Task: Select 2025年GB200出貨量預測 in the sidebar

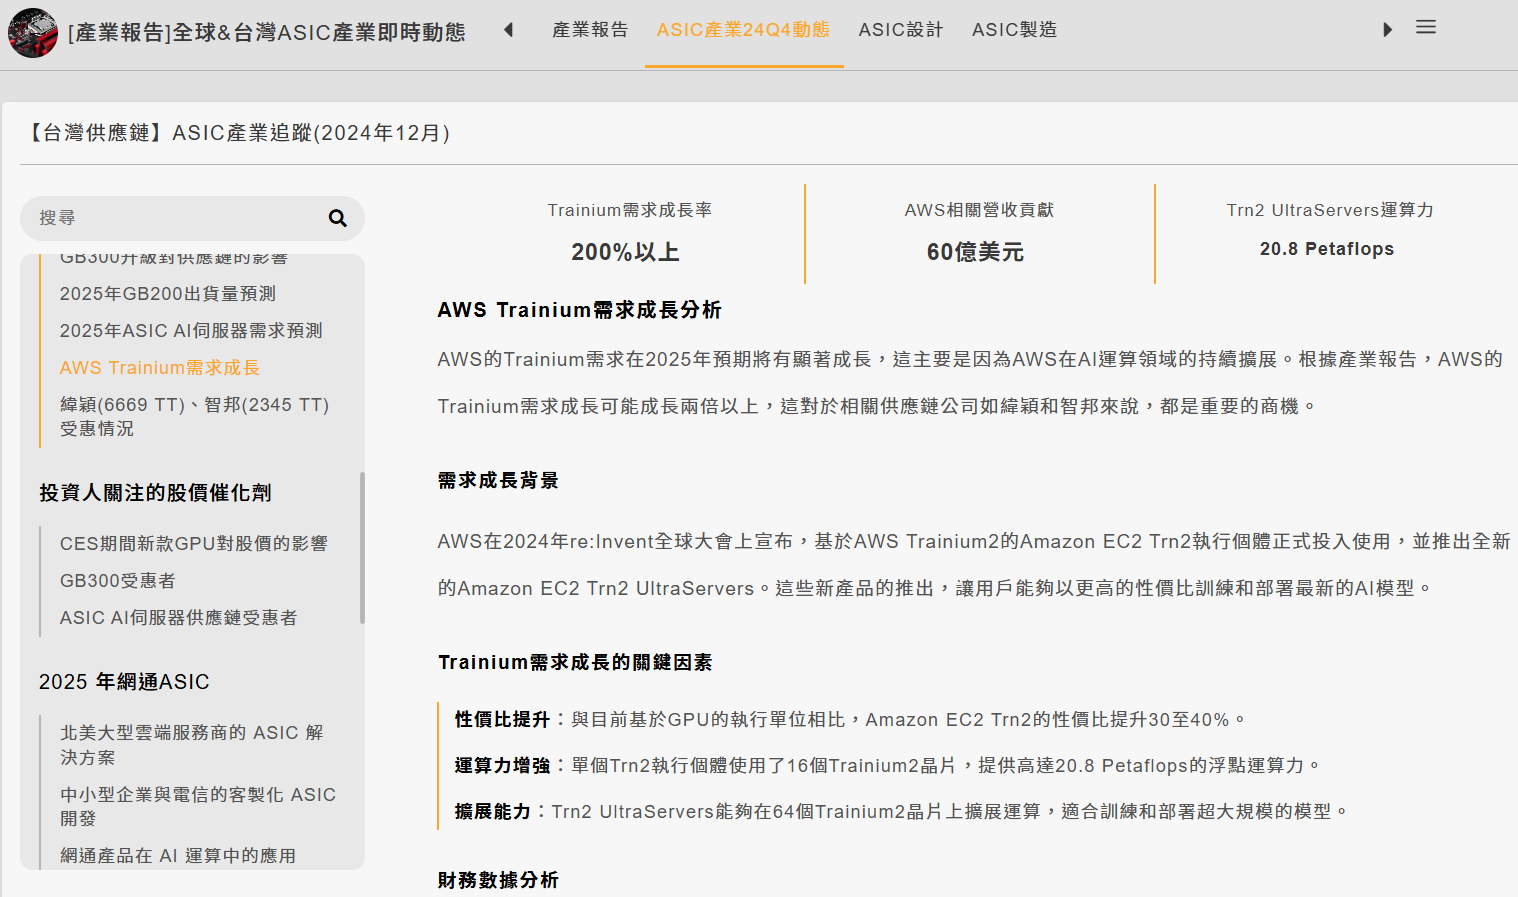Action: 167,293
